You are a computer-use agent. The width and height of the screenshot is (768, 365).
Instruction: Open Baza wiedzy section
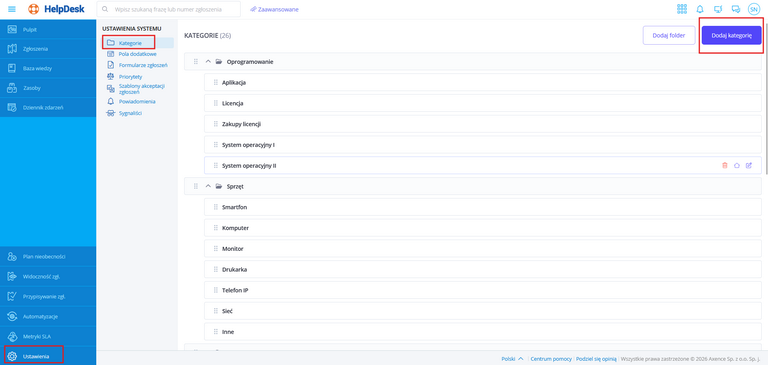48,69
